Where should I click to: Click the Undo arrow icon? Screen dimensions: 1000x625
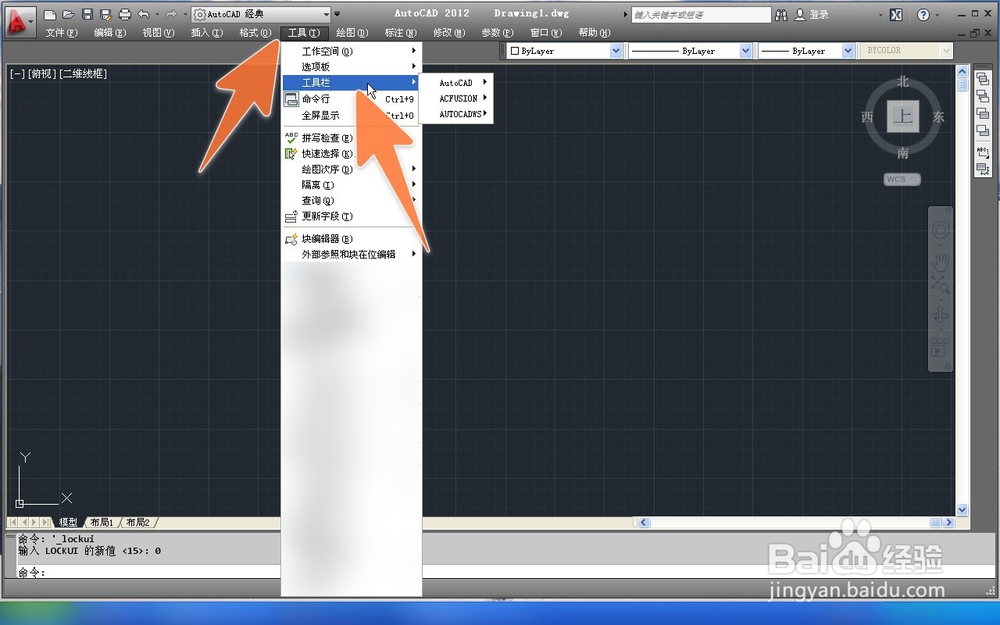[x=144, y=14]
